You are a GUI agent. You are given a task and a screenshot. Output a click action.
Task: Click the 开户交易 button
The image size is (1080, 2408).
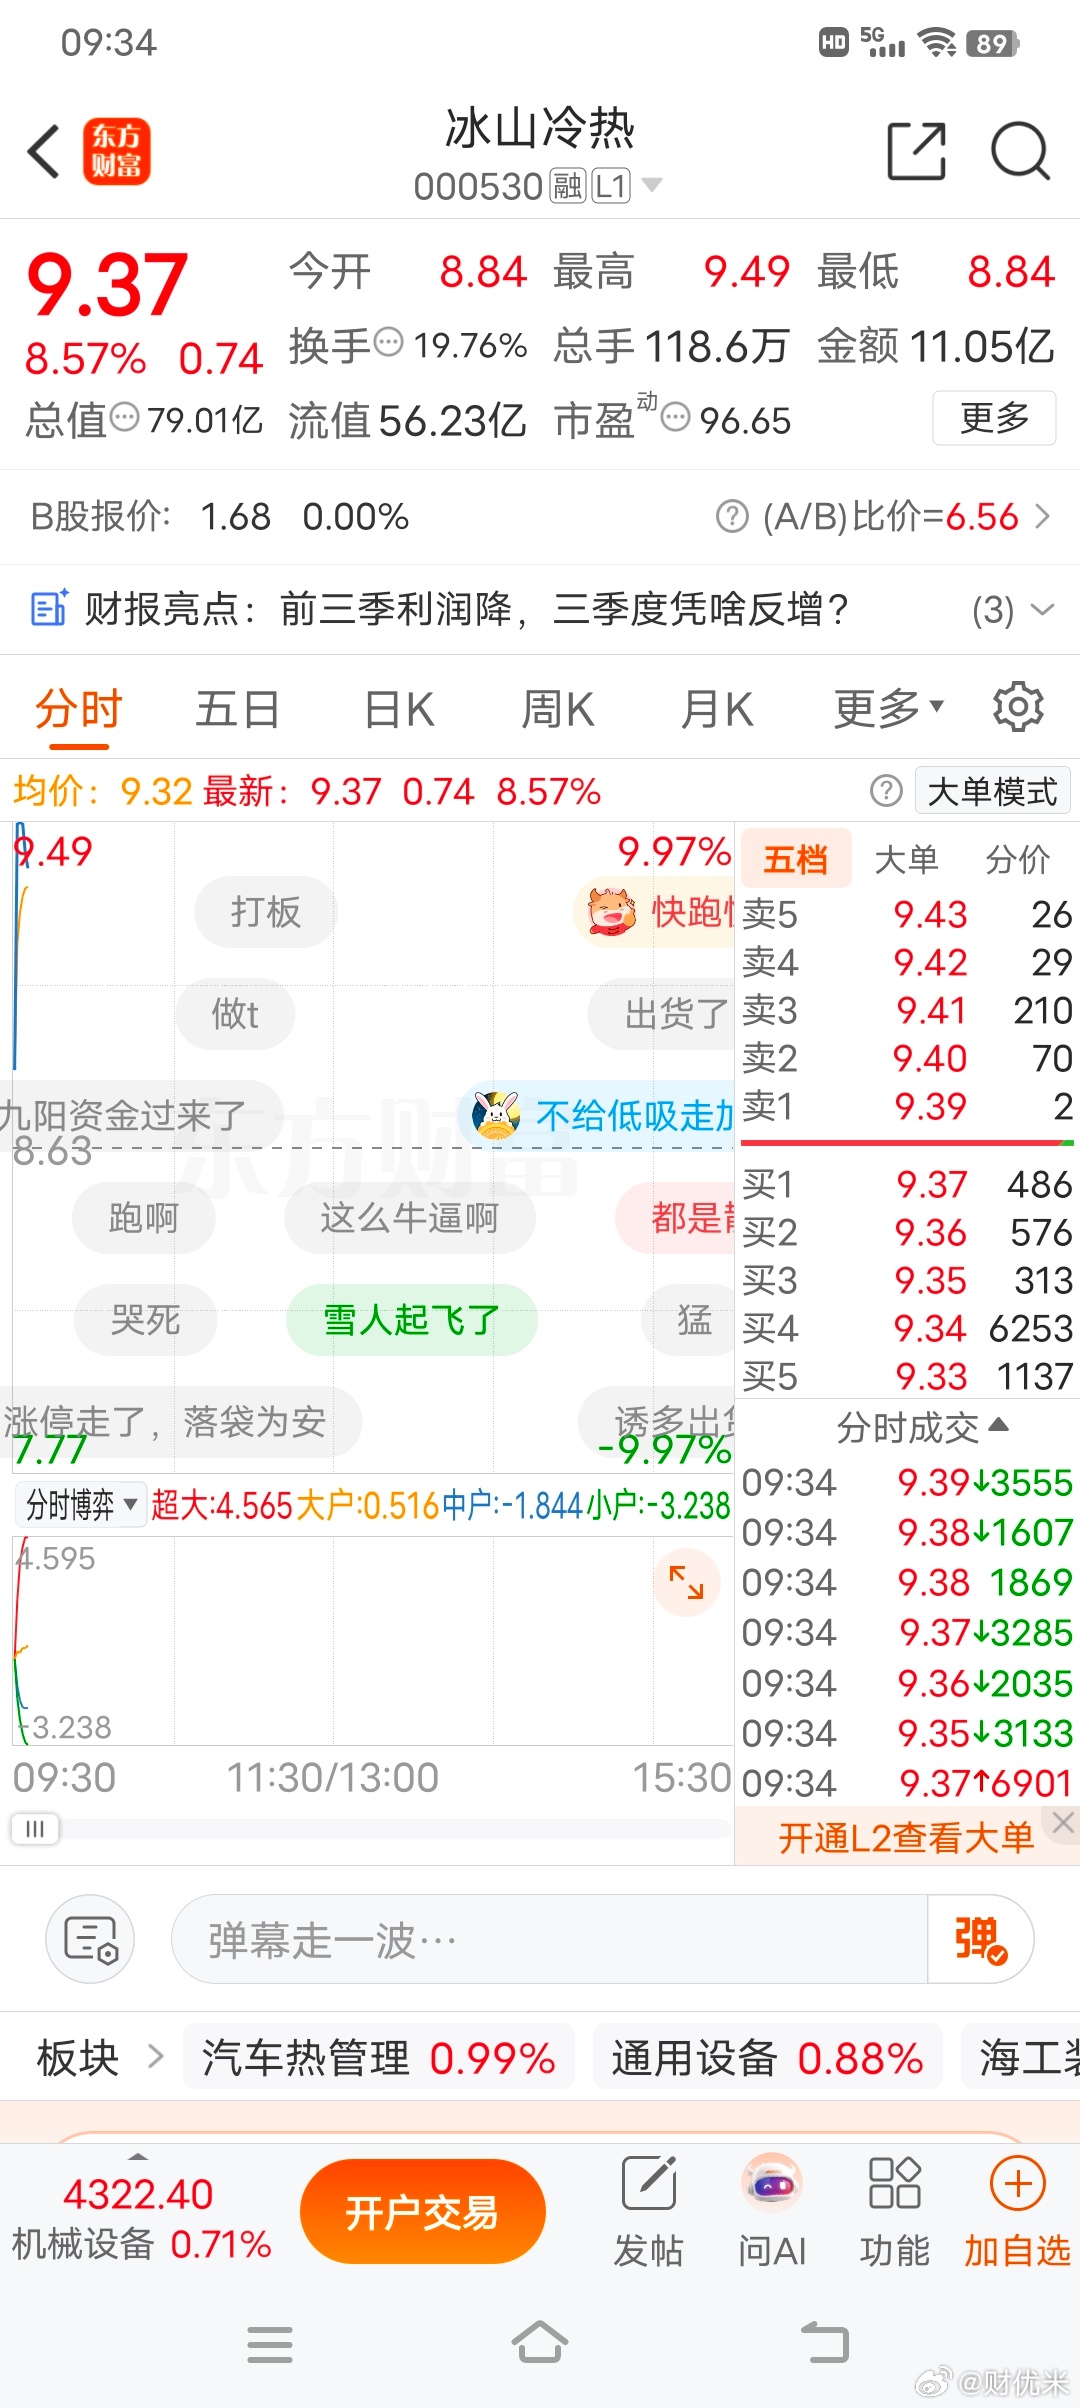422,2212
